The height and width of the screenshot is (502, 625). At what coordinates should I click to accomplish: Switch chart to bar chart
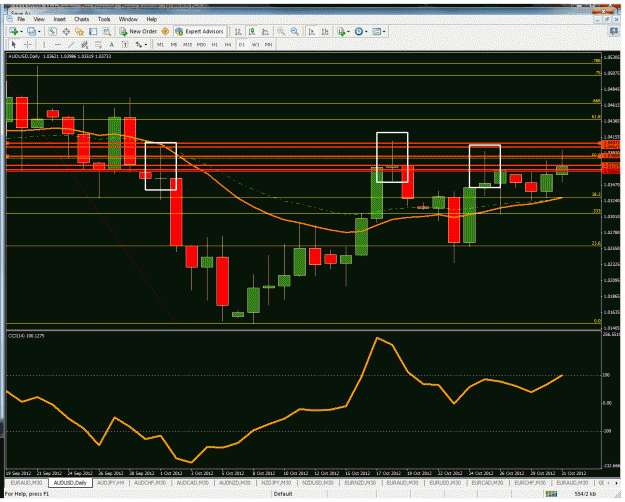238,31
